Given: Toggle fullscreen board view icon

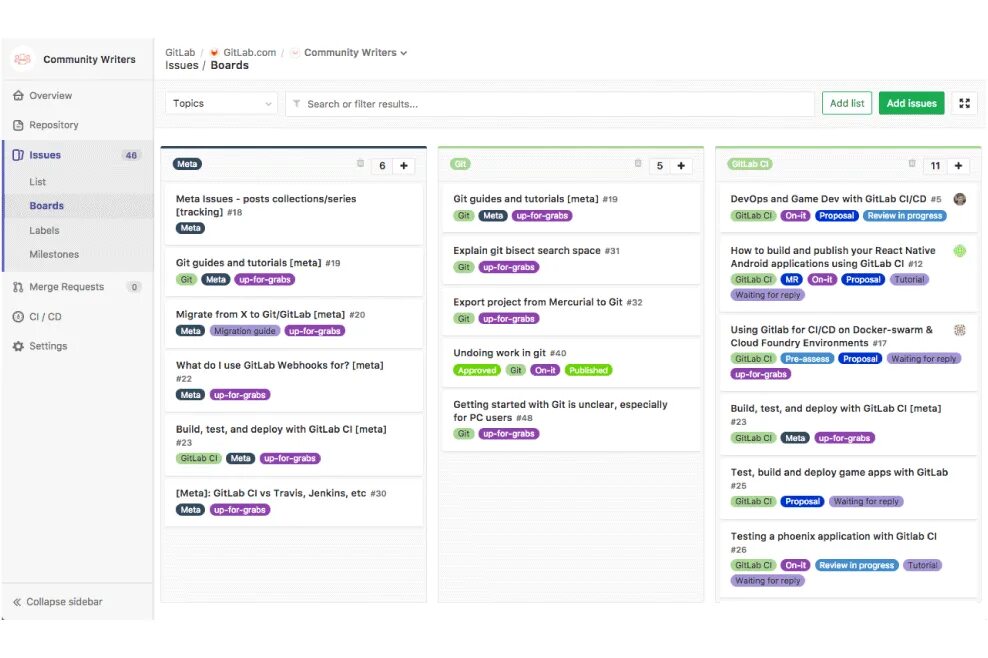Looking at the screenshot, I should 964,103.
